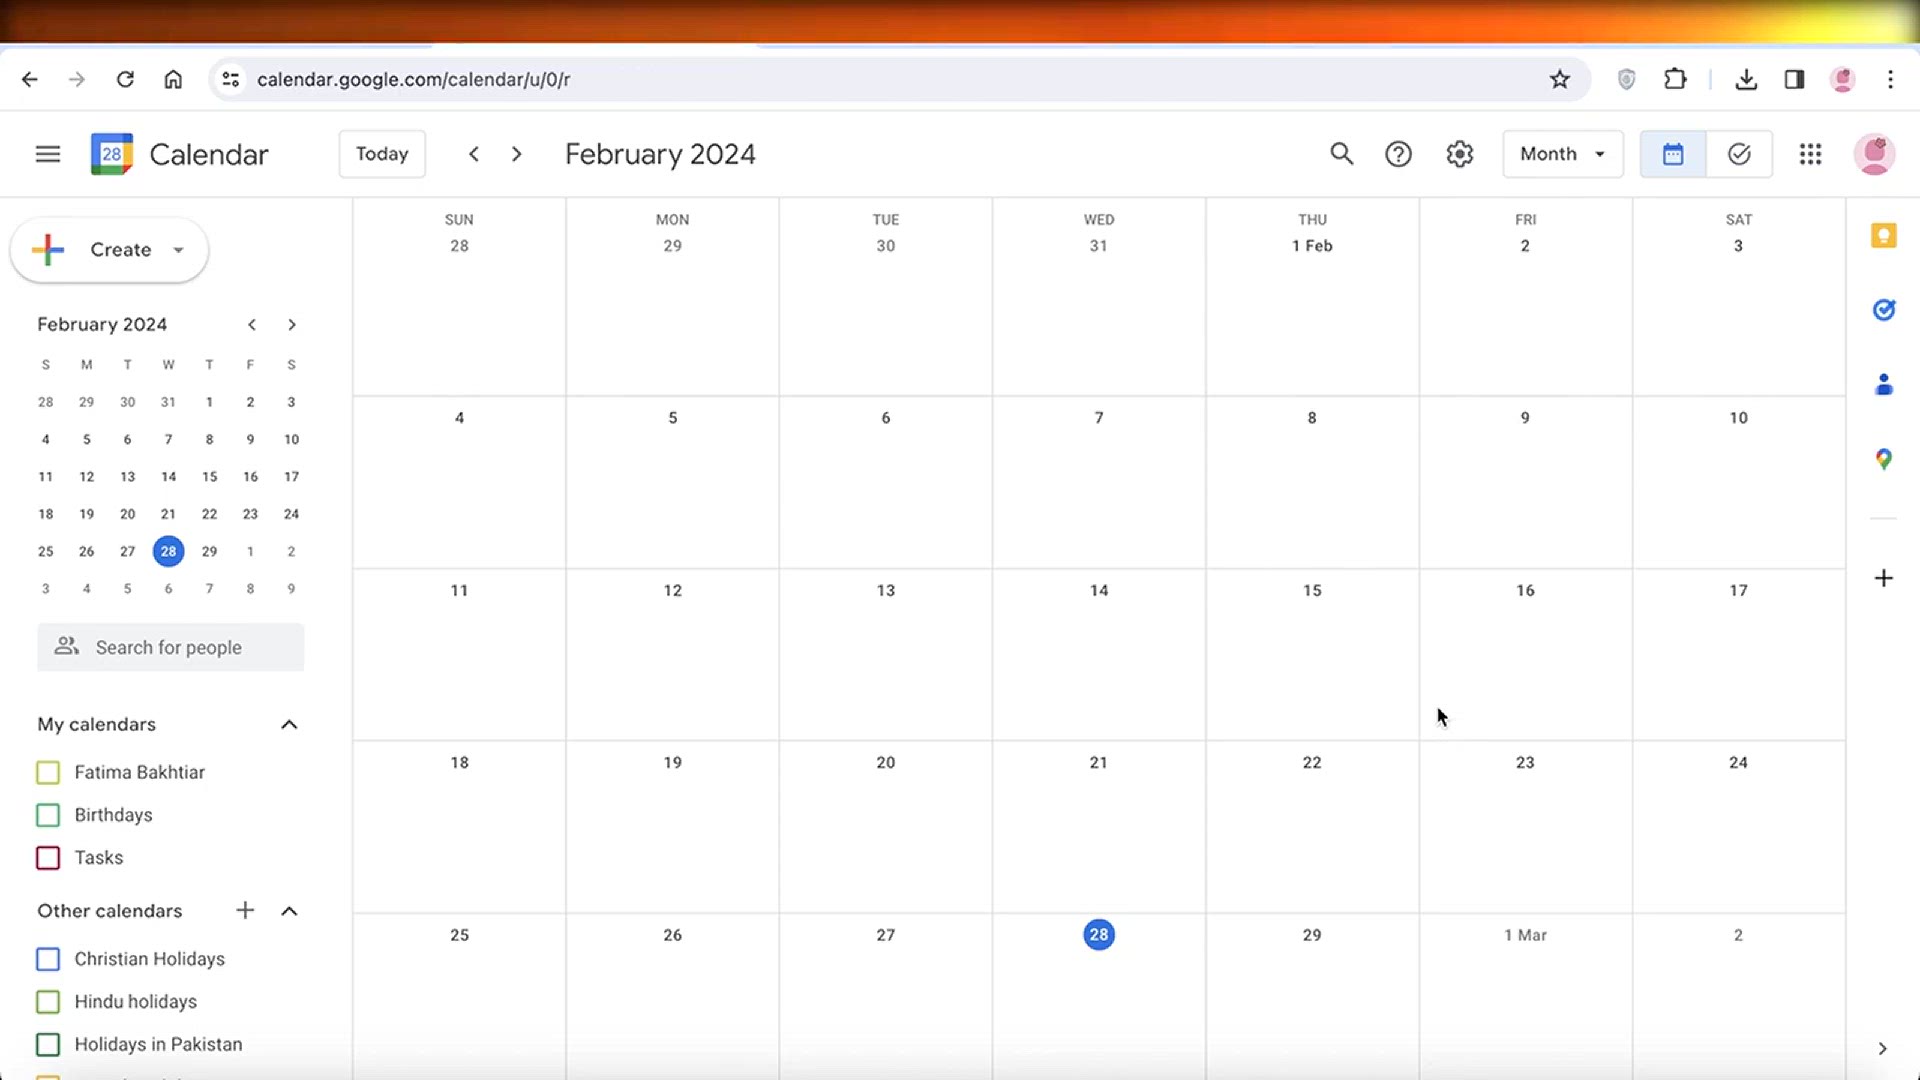The width and height of the screenshot is (1920, 1080).
Task: Open the browser shield extension icon
Action: click(1626, 79)
